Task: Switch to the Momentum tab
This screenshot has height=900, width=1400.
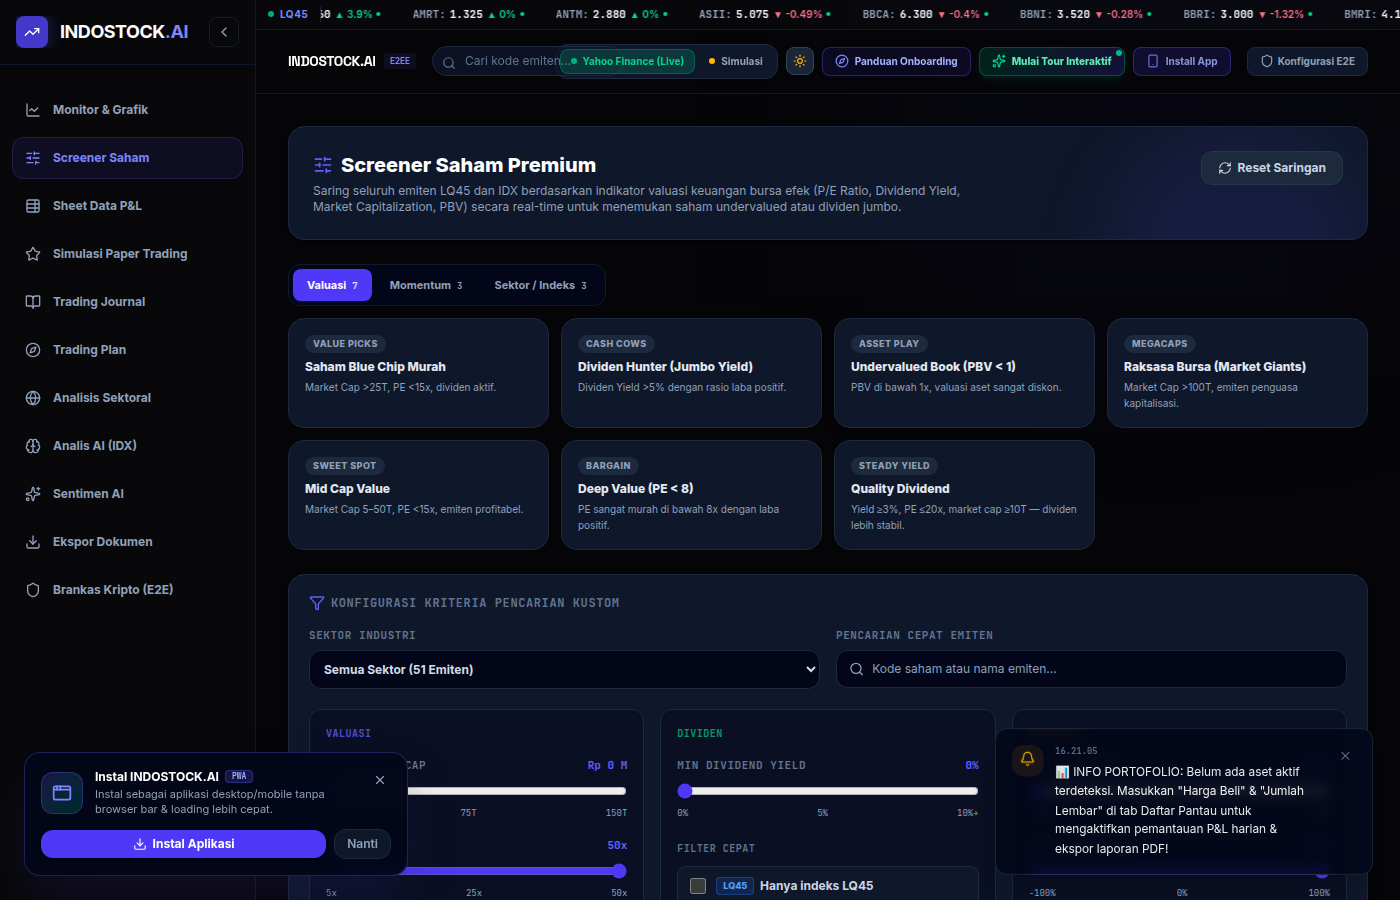Action: coord(426,285)
